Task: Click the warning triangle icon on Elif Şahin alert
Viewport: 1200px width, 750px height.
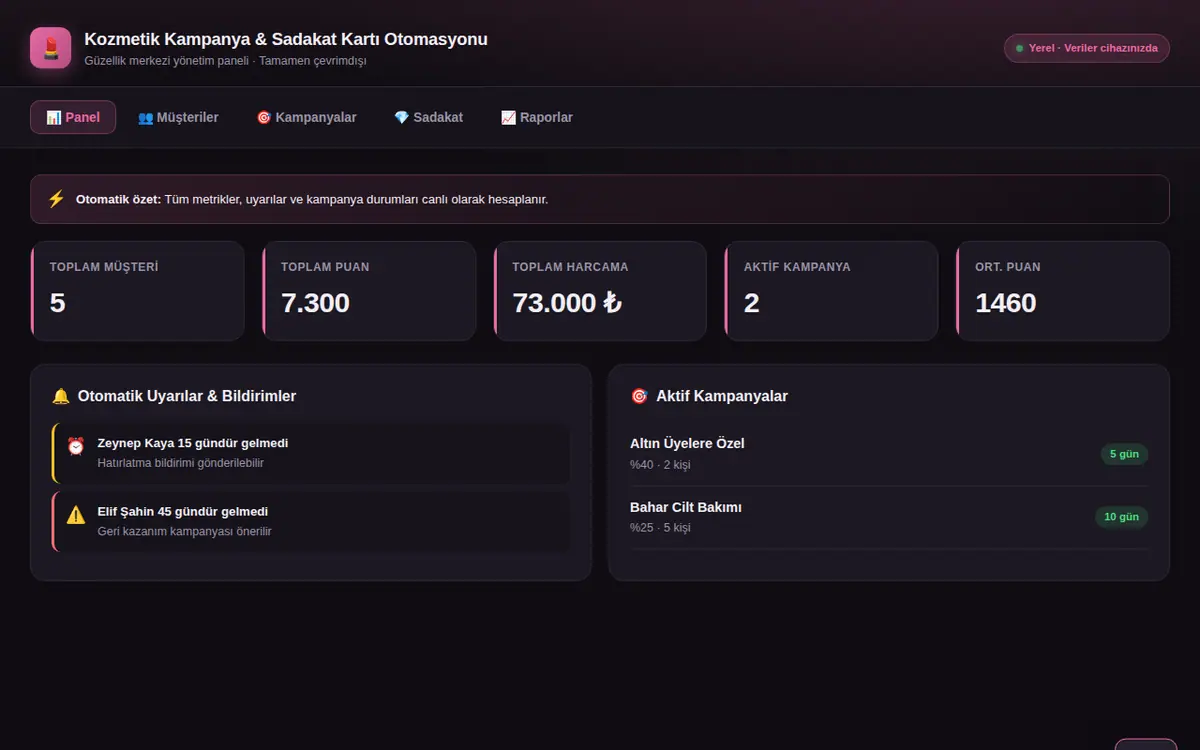Action: pos(76,515)
